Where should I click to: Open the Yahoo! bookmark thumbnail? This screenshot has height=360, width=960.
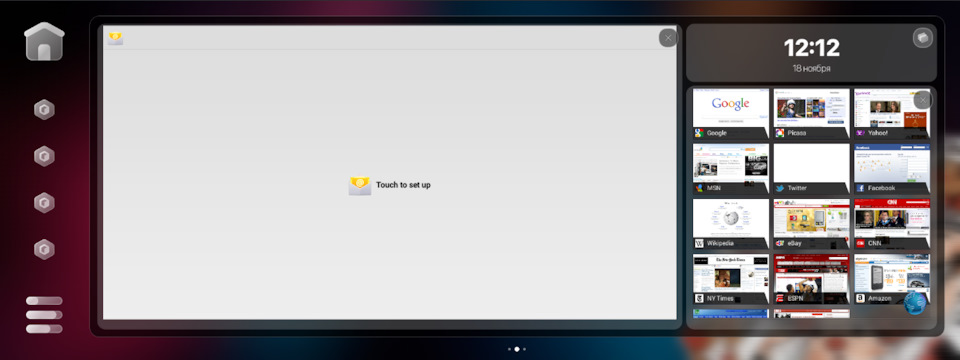(x=892, y=114)
